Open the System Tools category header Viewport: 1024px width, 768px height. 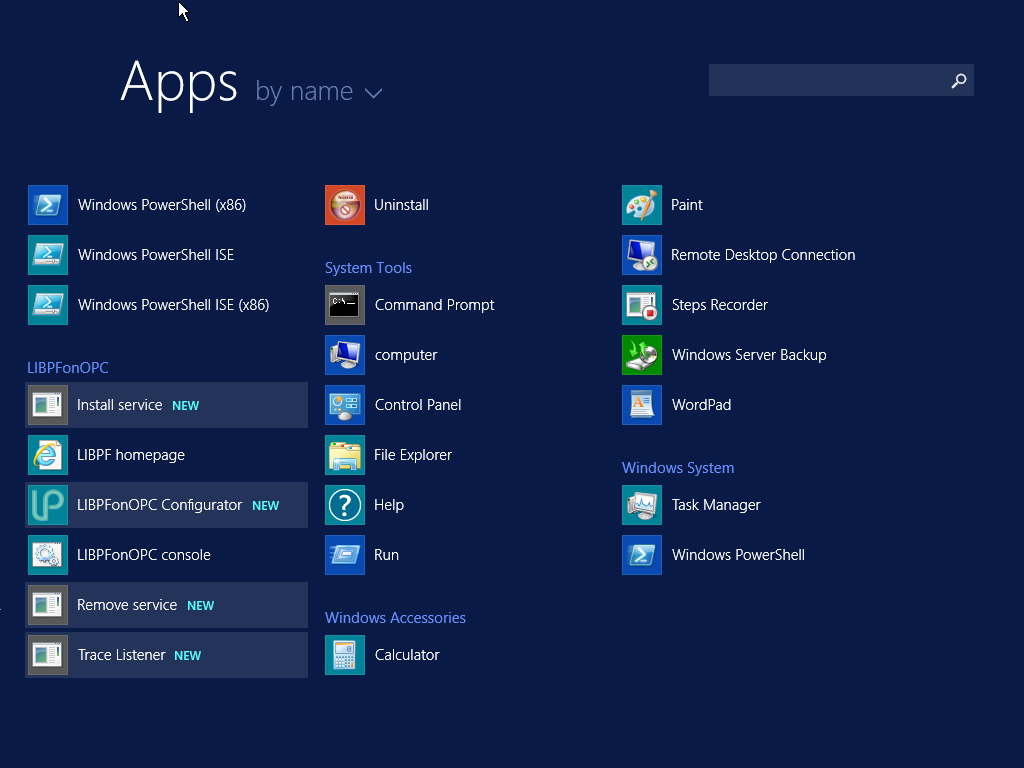point(368,268)
